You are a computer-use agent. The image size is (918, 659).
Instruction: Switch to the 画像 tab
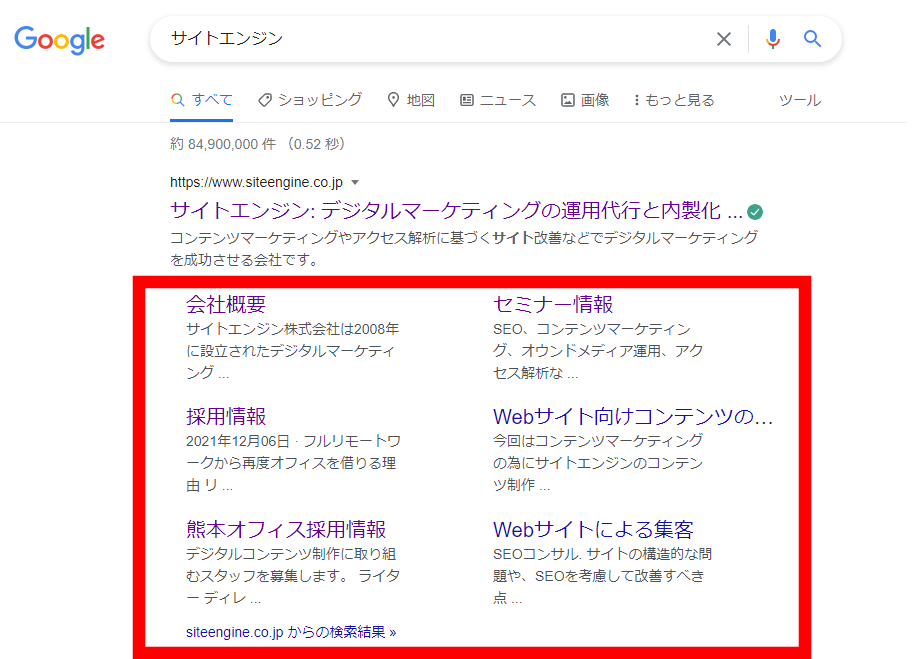point(585,100)
